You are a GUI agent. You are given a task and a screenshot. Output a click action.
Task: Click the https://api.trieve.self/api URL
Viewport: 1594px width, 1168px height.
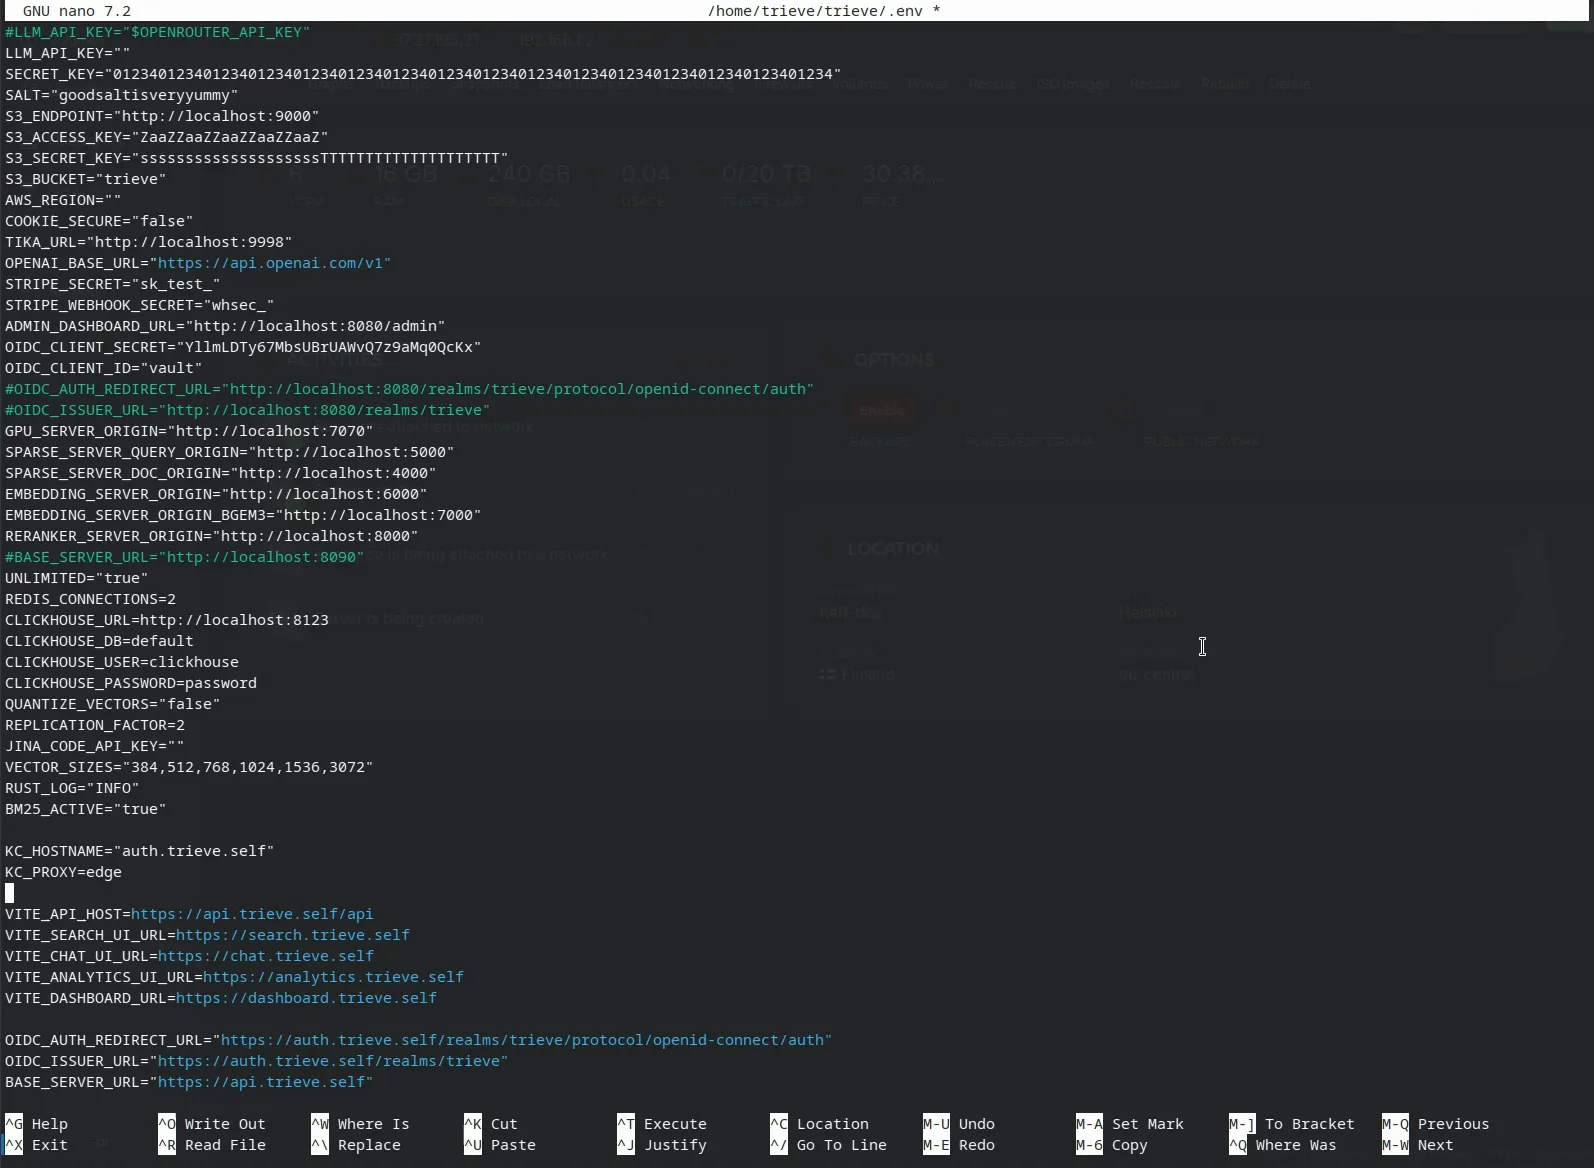(252, 914)
